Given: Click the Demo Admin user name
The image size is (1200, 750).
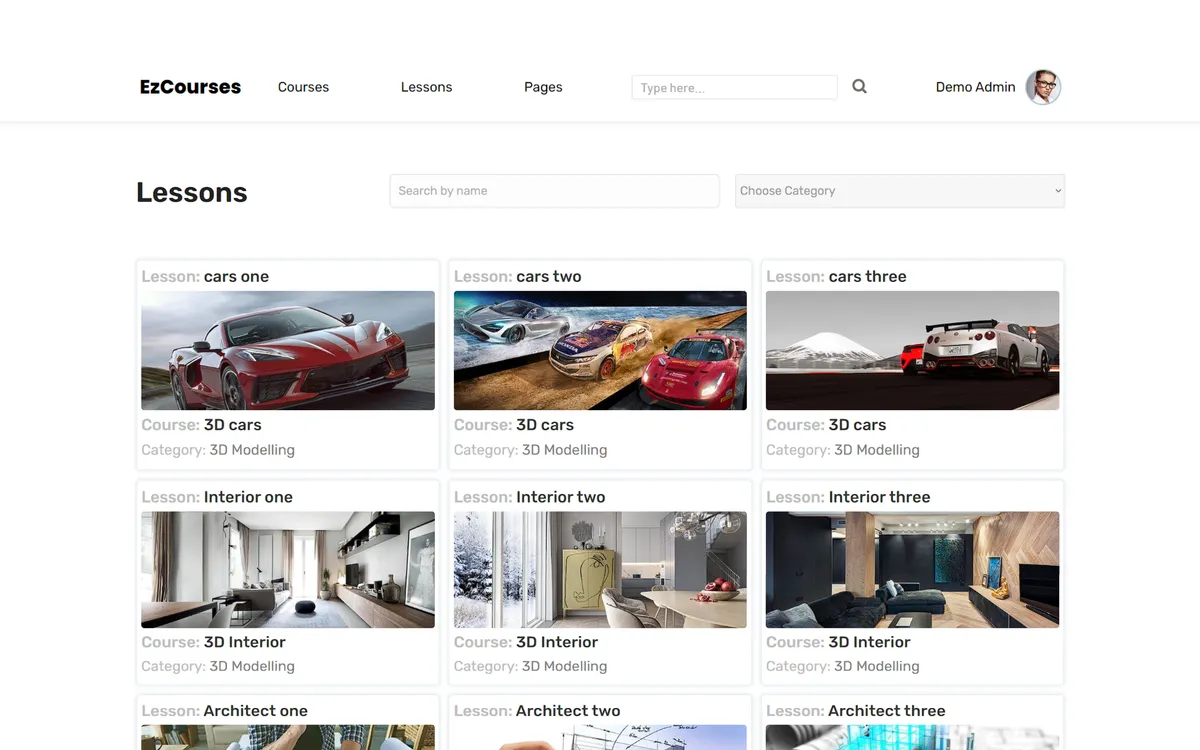Looking at the screenshot, I should pos(975,87).
